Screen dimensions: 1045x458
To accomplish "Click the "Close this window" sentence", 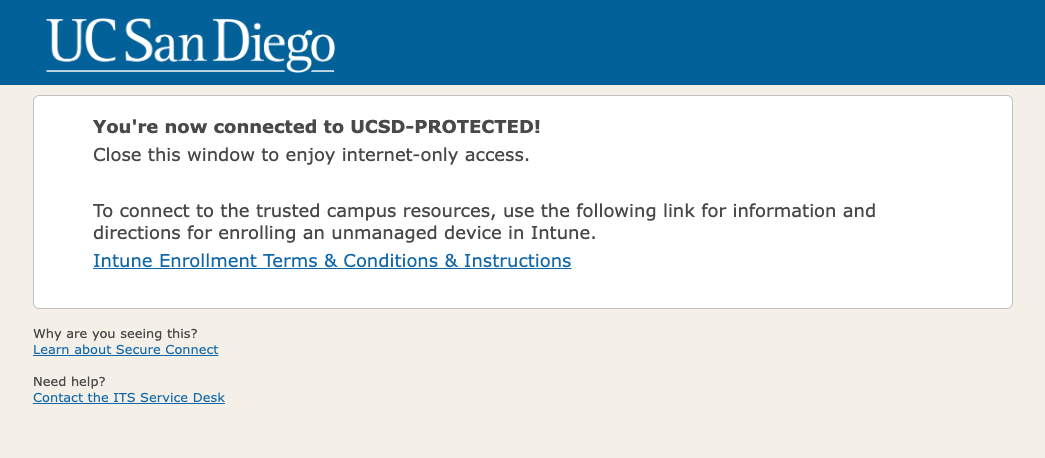I will click(310, 155).
